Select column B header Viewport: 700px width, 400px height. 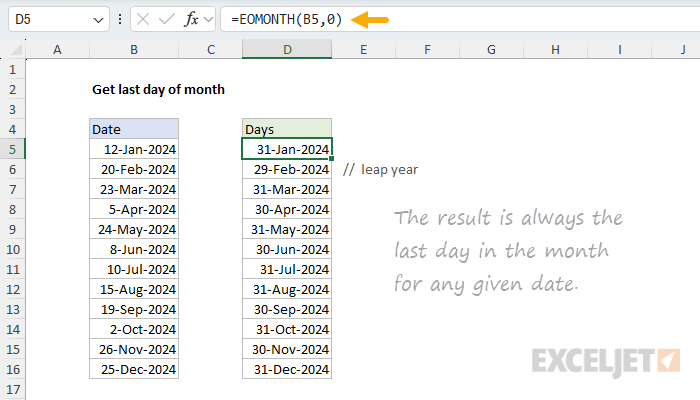[134, 49]
